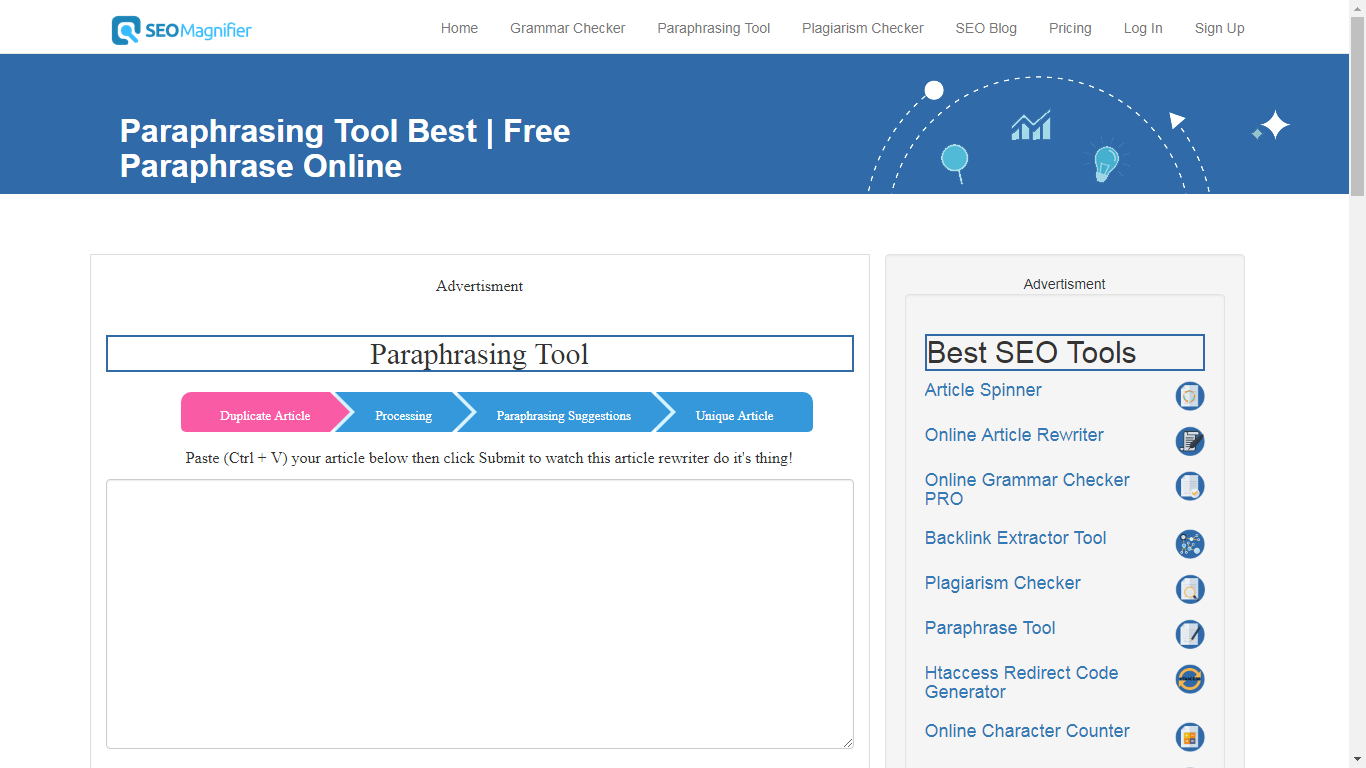Open Online Grammar Checker PRO link

[x=1027, y=489]
